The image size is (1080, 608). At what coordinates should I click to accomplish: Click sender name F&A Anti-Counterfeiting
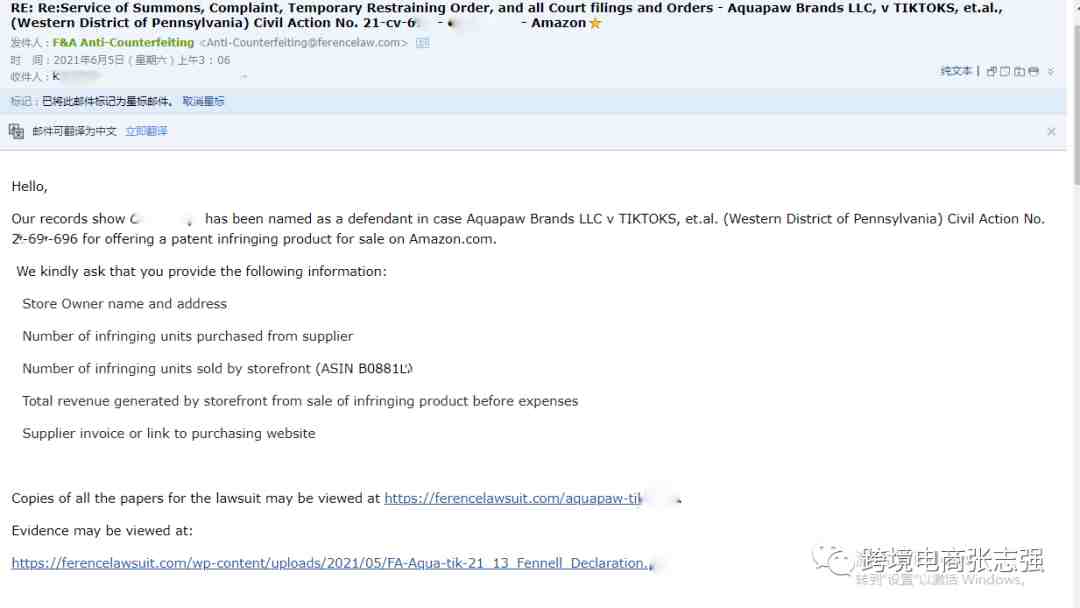[x=123, y=43]
